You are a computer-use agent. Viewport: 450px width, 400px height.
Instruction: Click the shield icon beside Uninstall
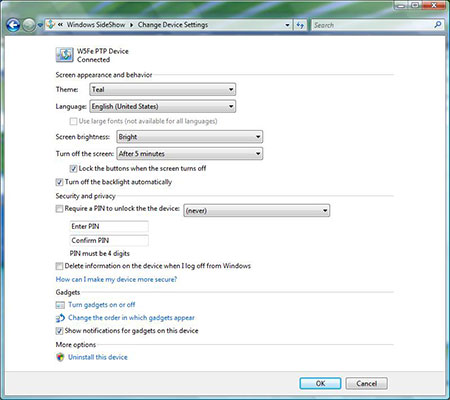(x=60, y=357)
